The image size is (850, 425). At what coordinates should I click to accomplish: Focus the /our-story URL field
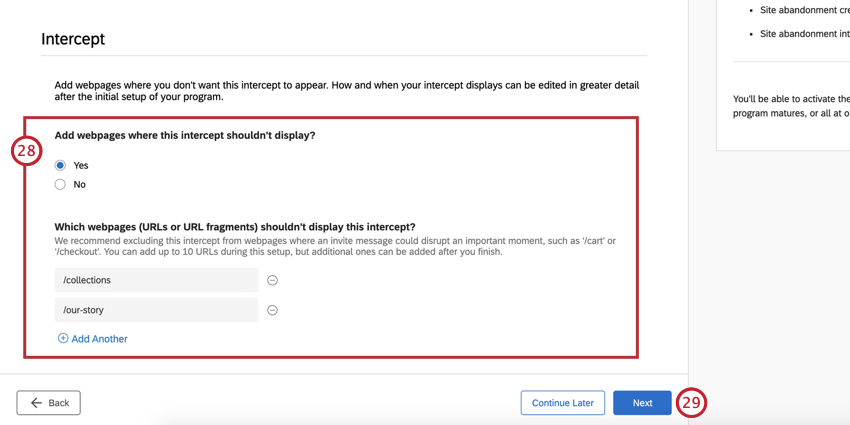point(157,310)
